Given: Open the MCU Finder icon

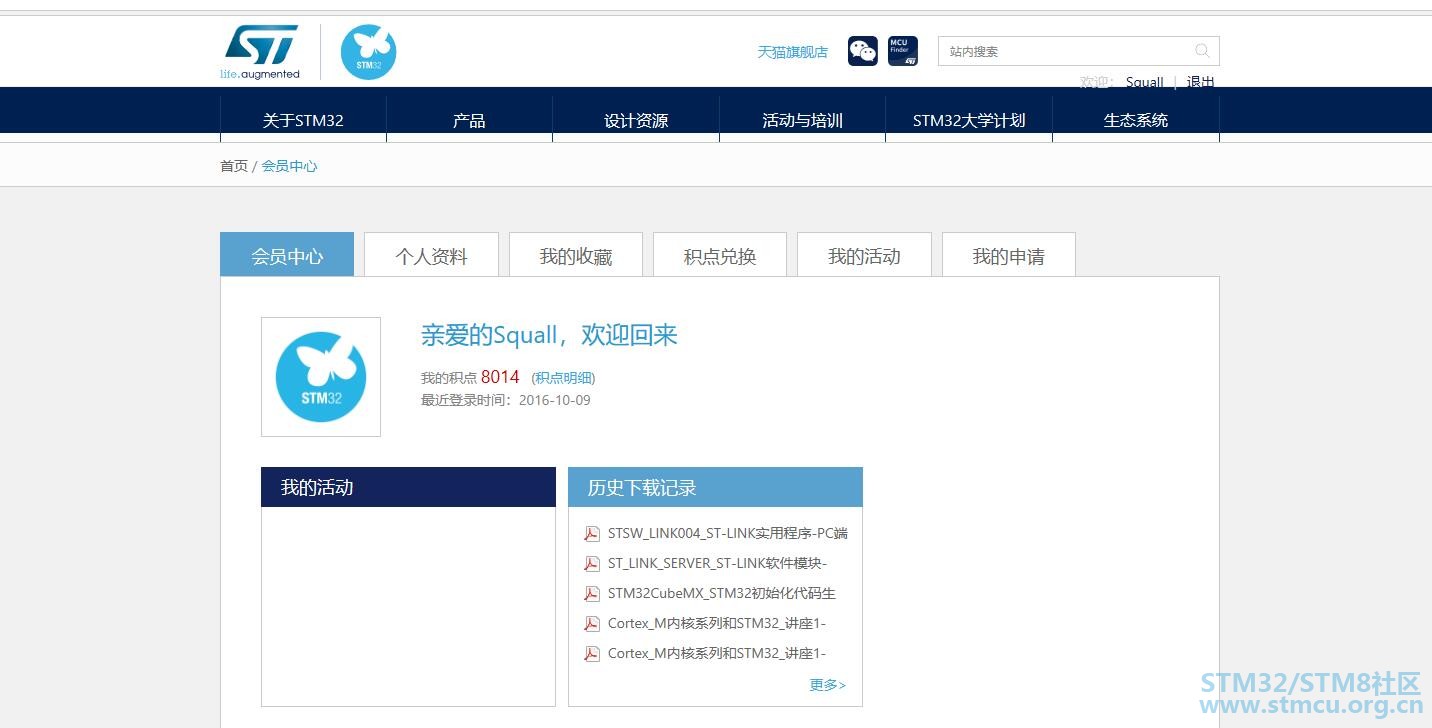Looking at the screenshot, I should (x=903, y=51).
